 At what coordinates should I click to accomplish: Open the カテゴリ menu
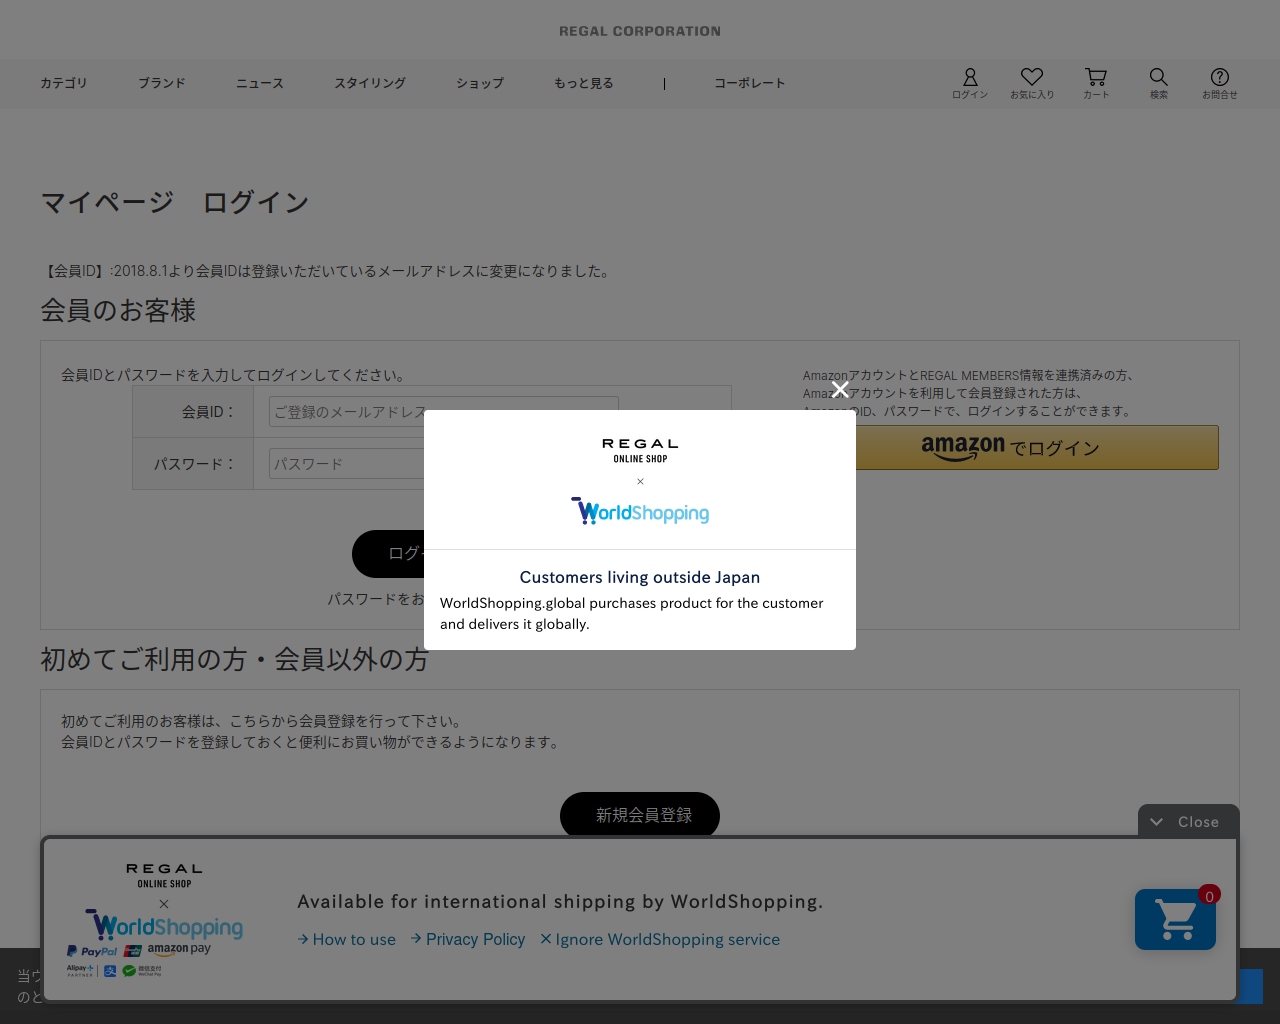tap(64, 83)
